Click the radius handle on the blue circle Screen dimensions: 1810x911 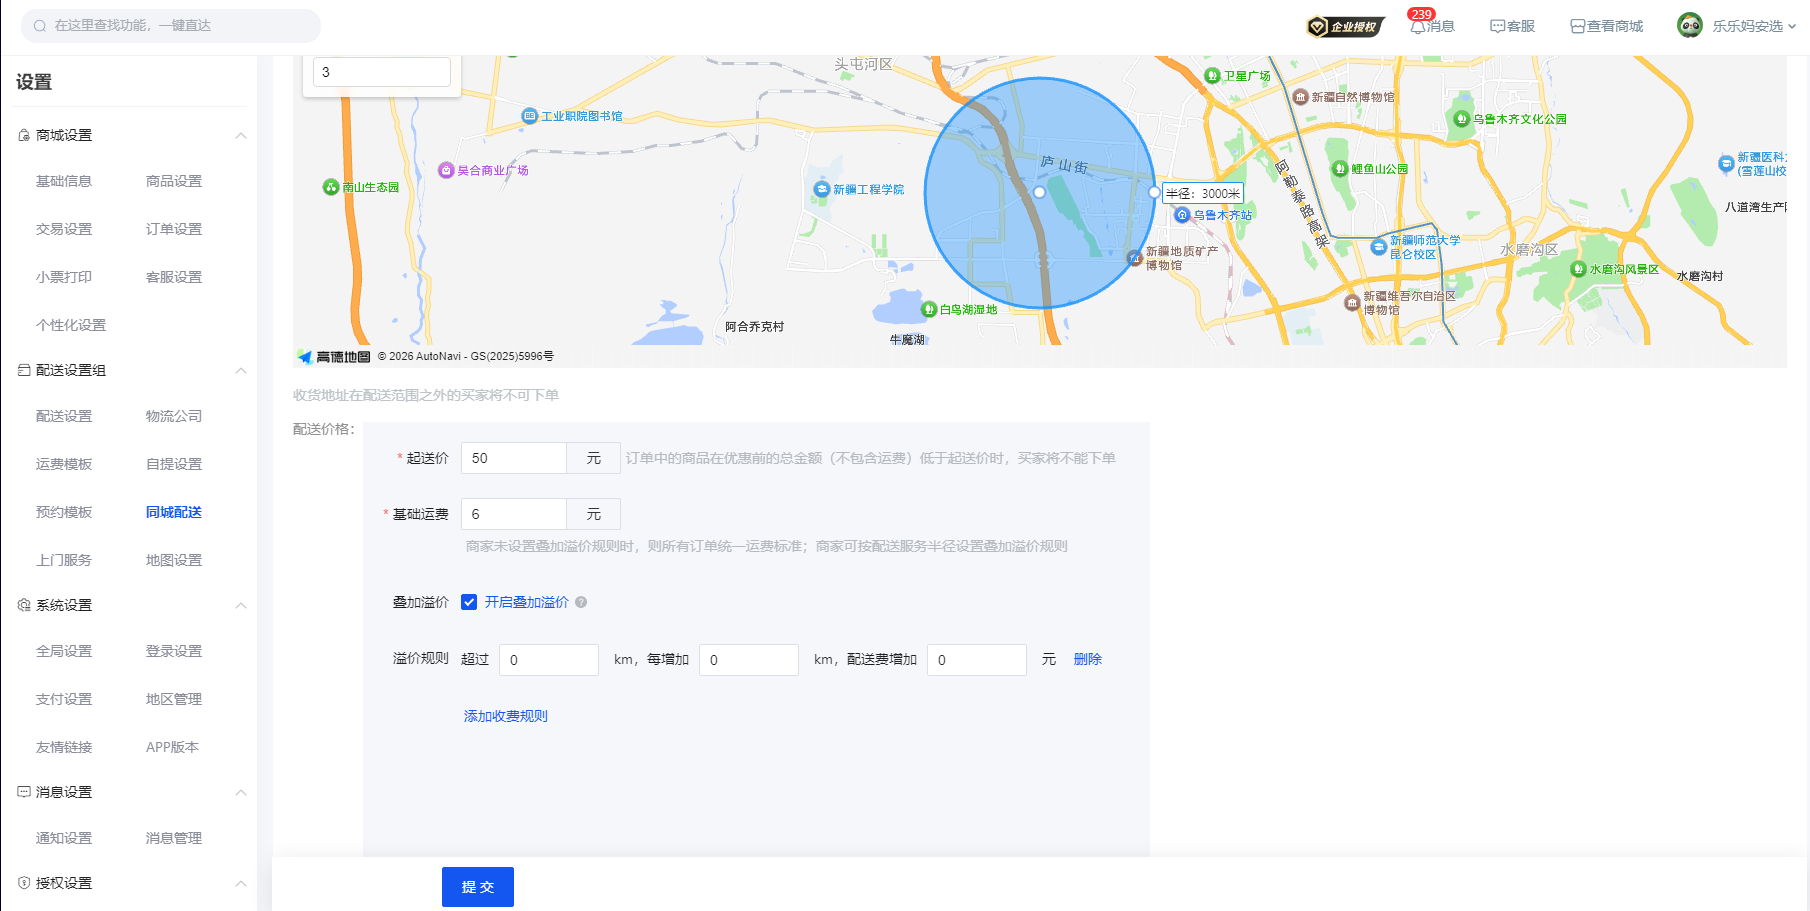[1154, 192]
